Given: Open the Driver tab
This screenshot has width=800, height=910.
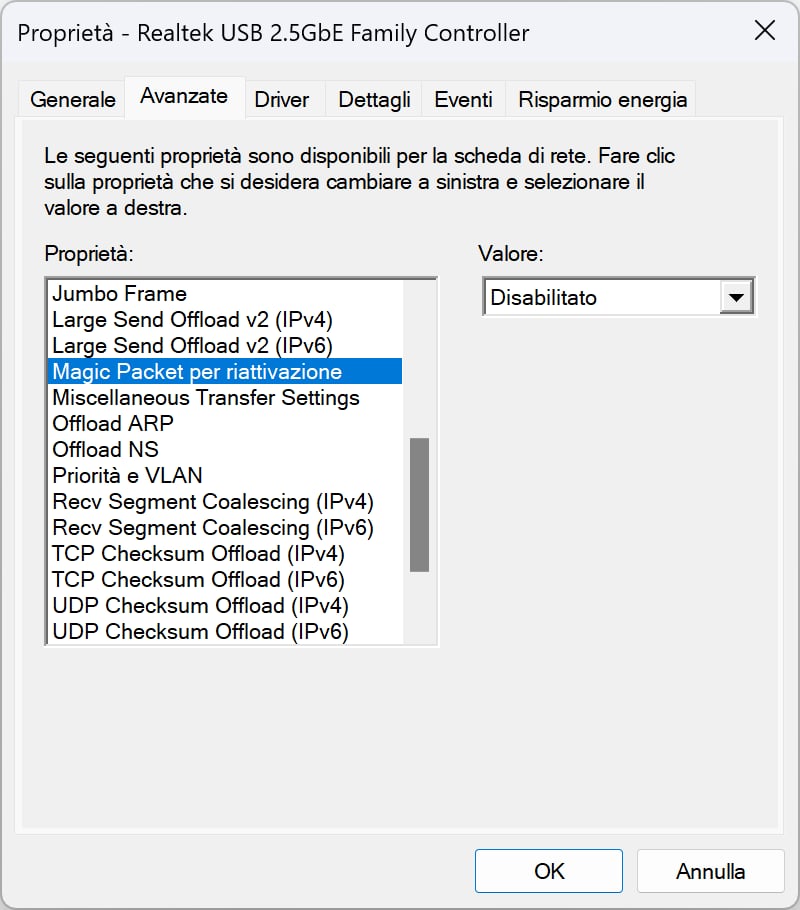Looking at the screenshot, I should pyautogui.click(x=282, y=100).
